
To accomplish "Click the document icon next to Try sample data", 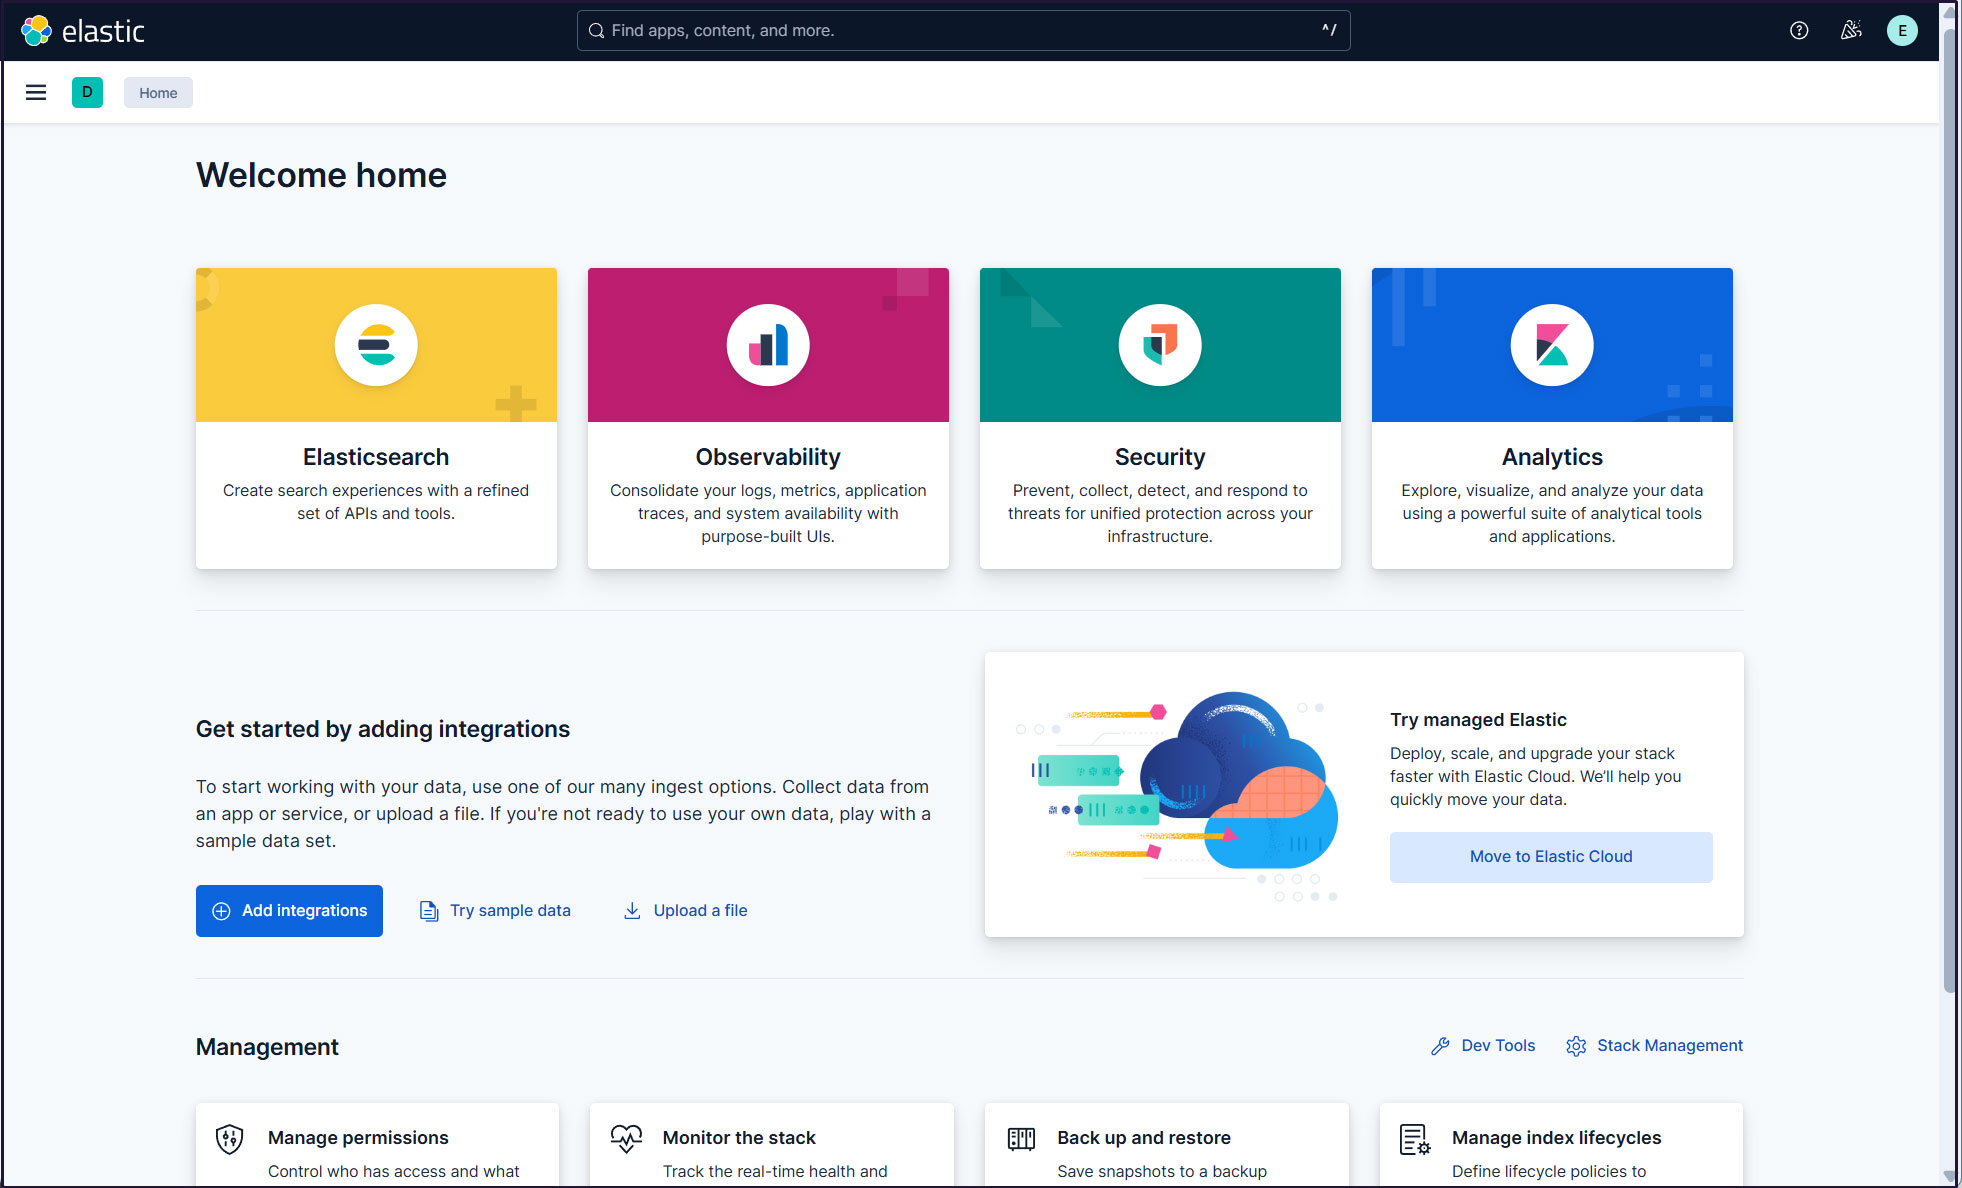I will tap(429, 911).
